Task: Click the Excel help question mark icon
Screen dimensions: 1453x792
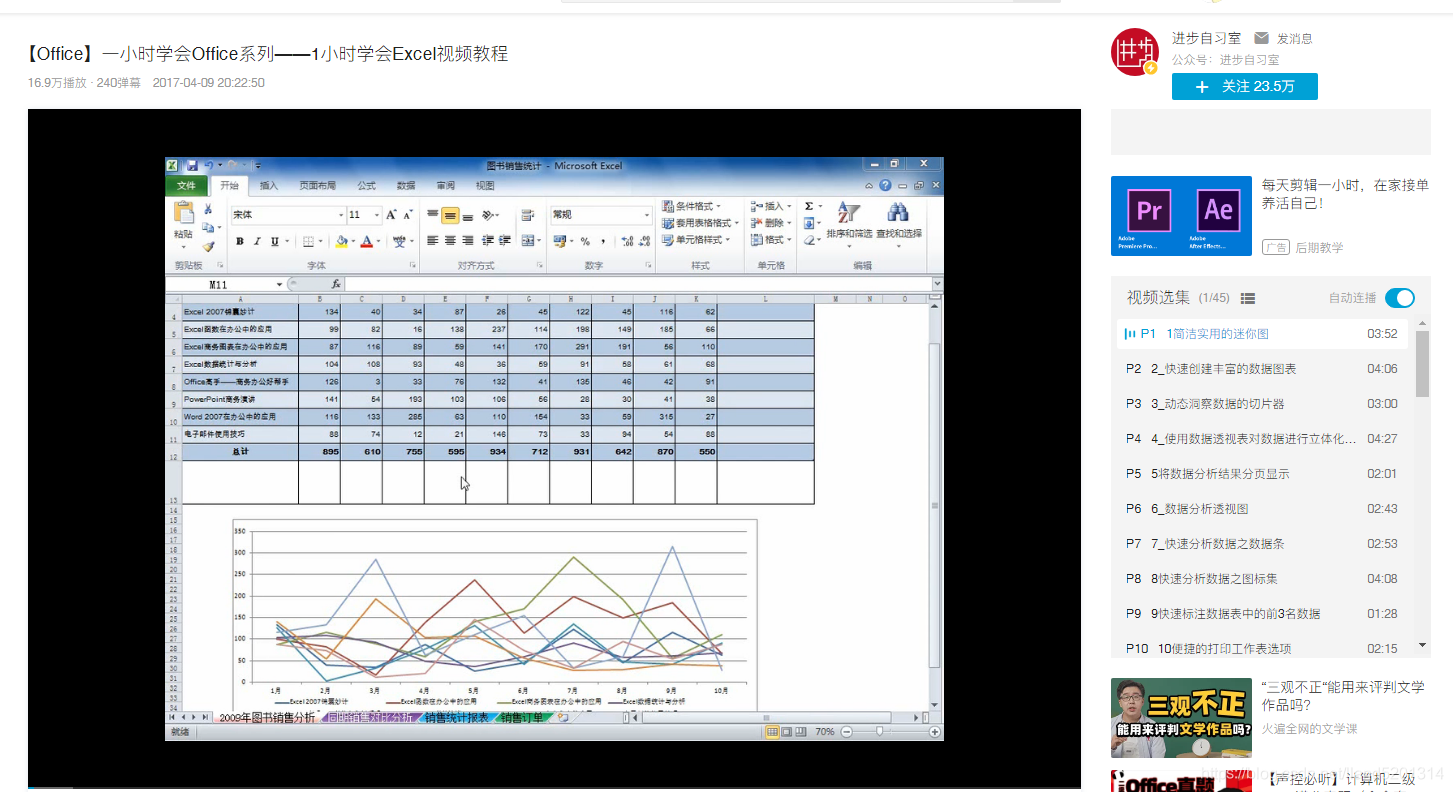Action: point(885,185)
